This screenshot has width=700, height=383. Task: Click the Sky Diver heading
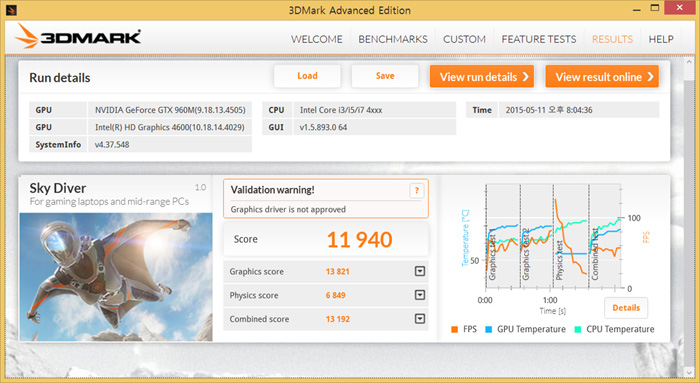pos(58,188)
